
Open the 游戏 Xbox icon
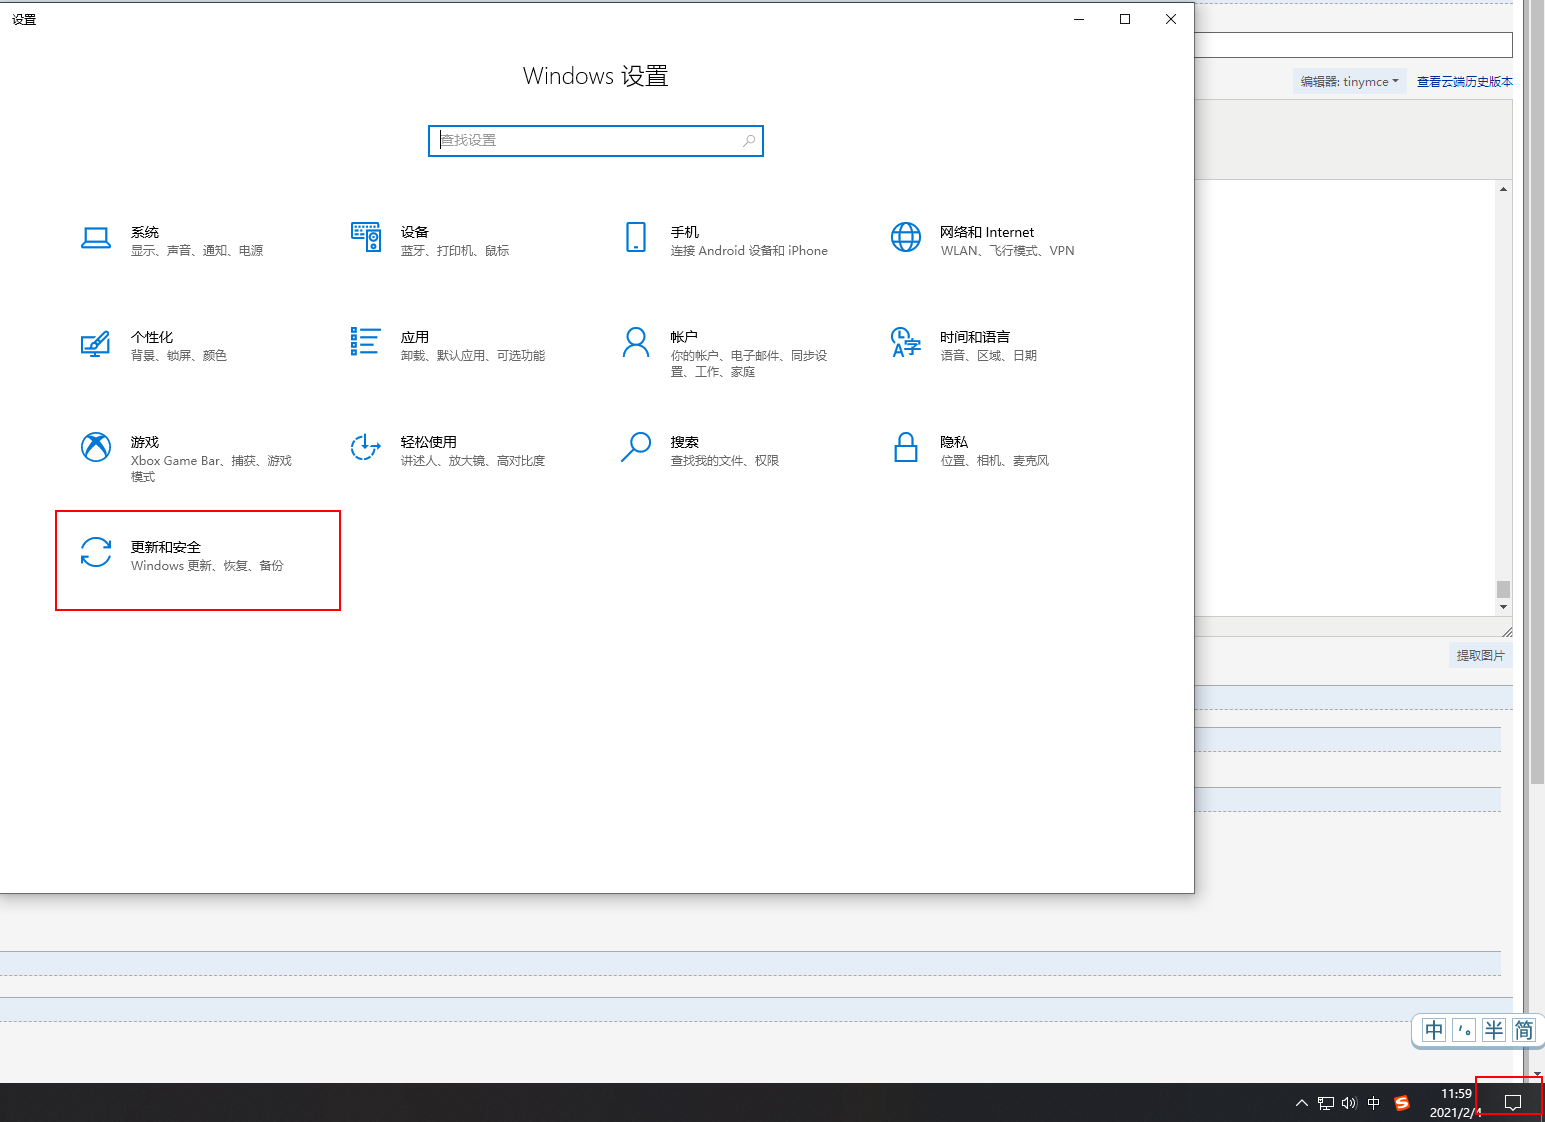96,447
